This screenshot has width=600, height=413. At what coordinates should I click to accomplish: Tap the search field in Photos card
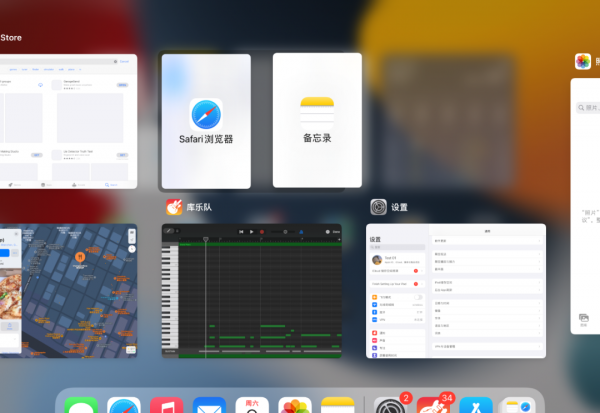point(589,108)
